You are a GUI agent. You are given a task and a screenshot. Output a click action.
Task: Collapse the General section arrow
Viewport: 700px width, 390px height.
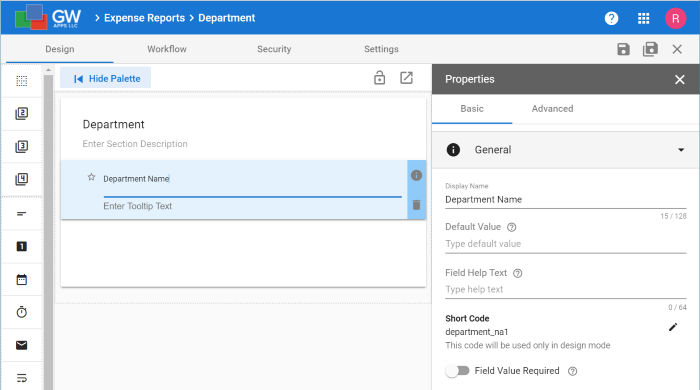click(x=681, y=150)
